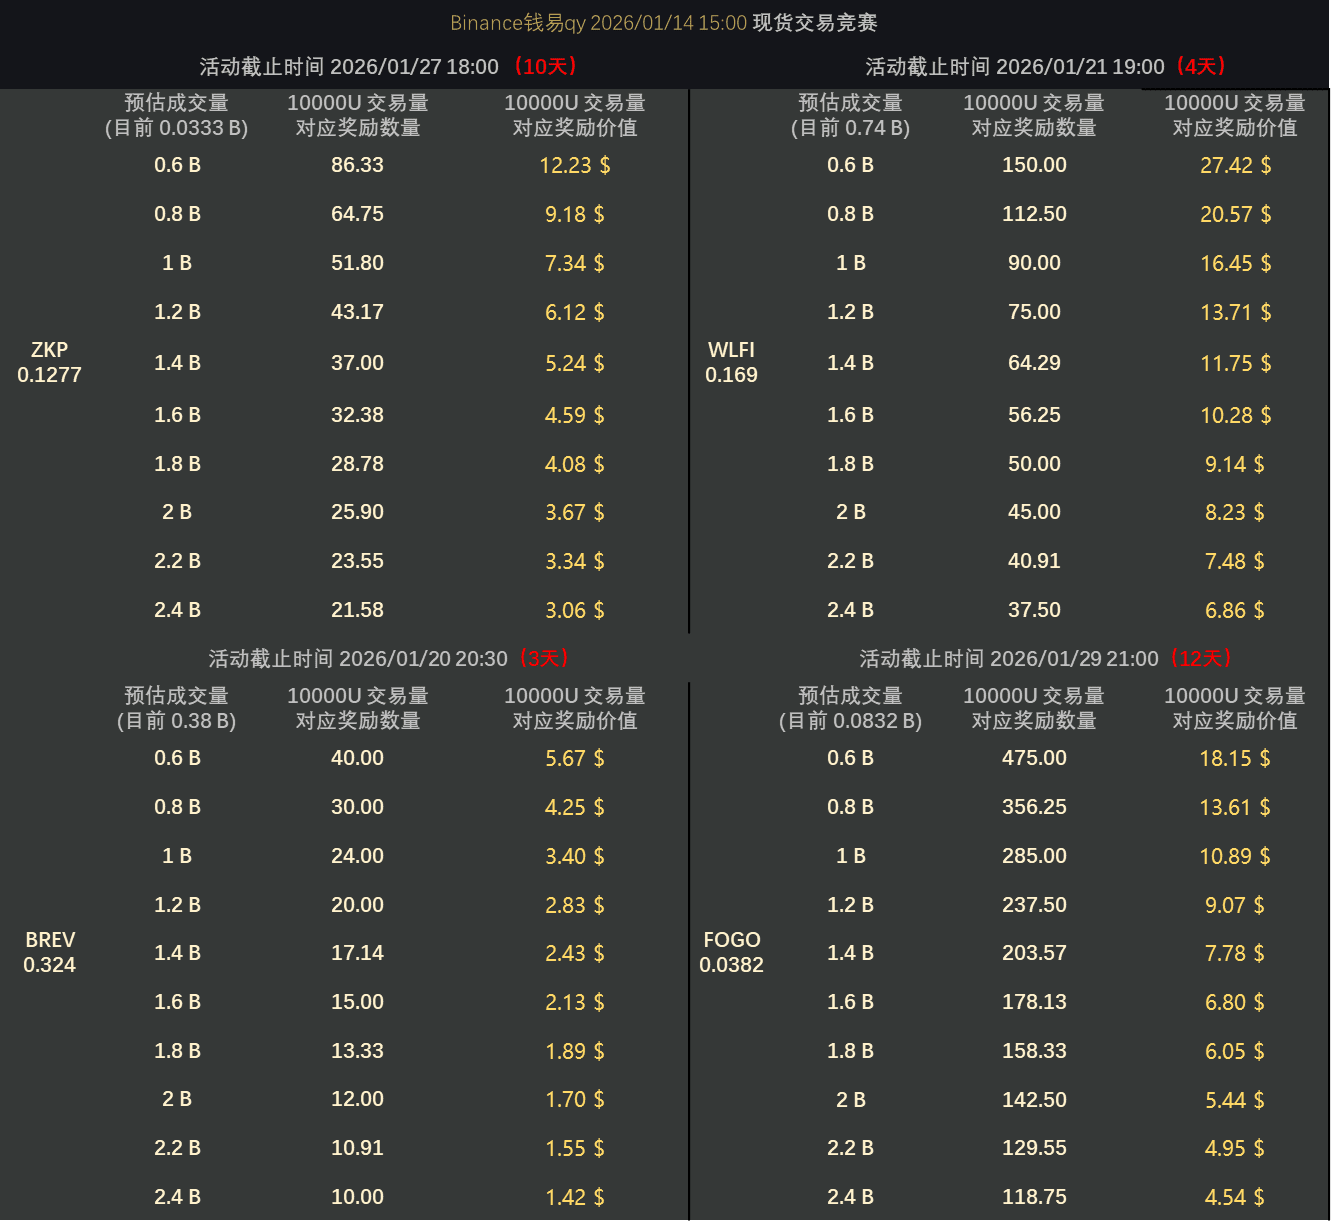The image size is (1332, 1222).
Task: Select the quantity '28.78'
Action: coord(357,464)
